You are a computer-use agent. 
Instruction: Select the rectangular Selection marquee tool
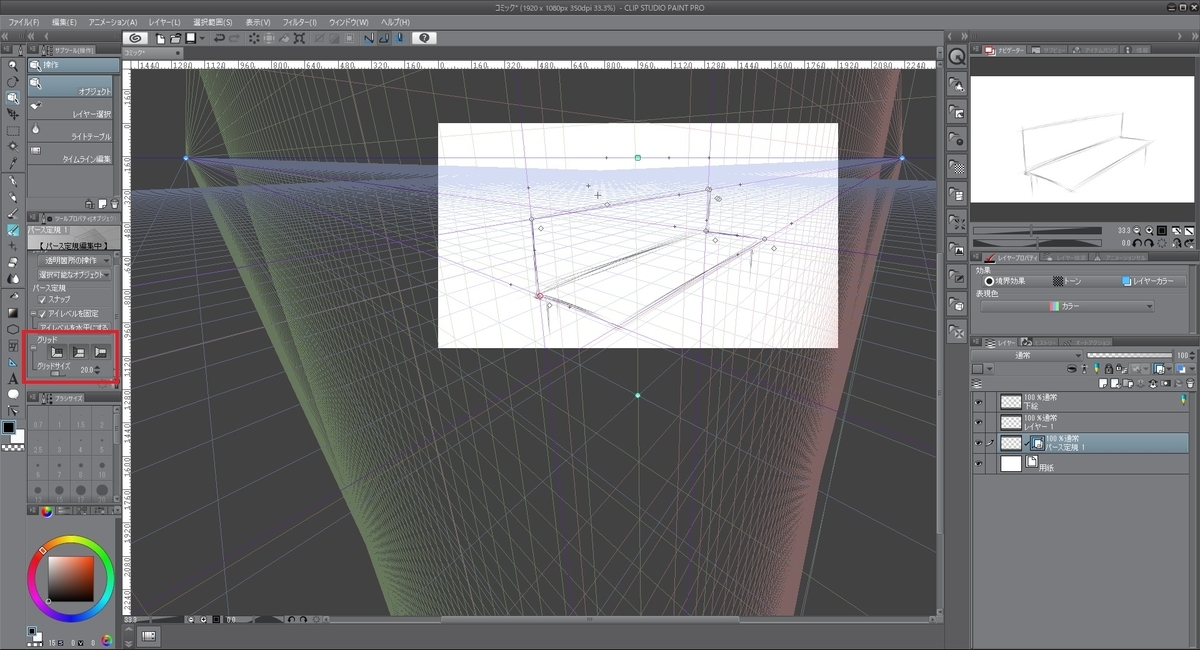13,131
